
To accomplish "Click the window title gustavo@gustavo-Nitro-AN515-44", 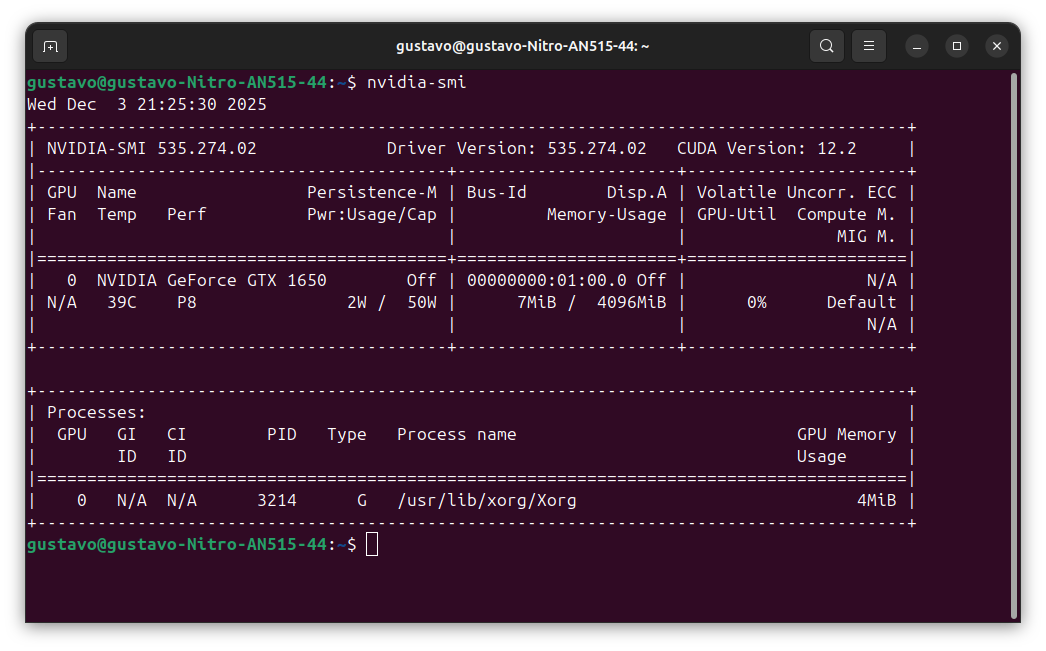I will coord(523,46).
